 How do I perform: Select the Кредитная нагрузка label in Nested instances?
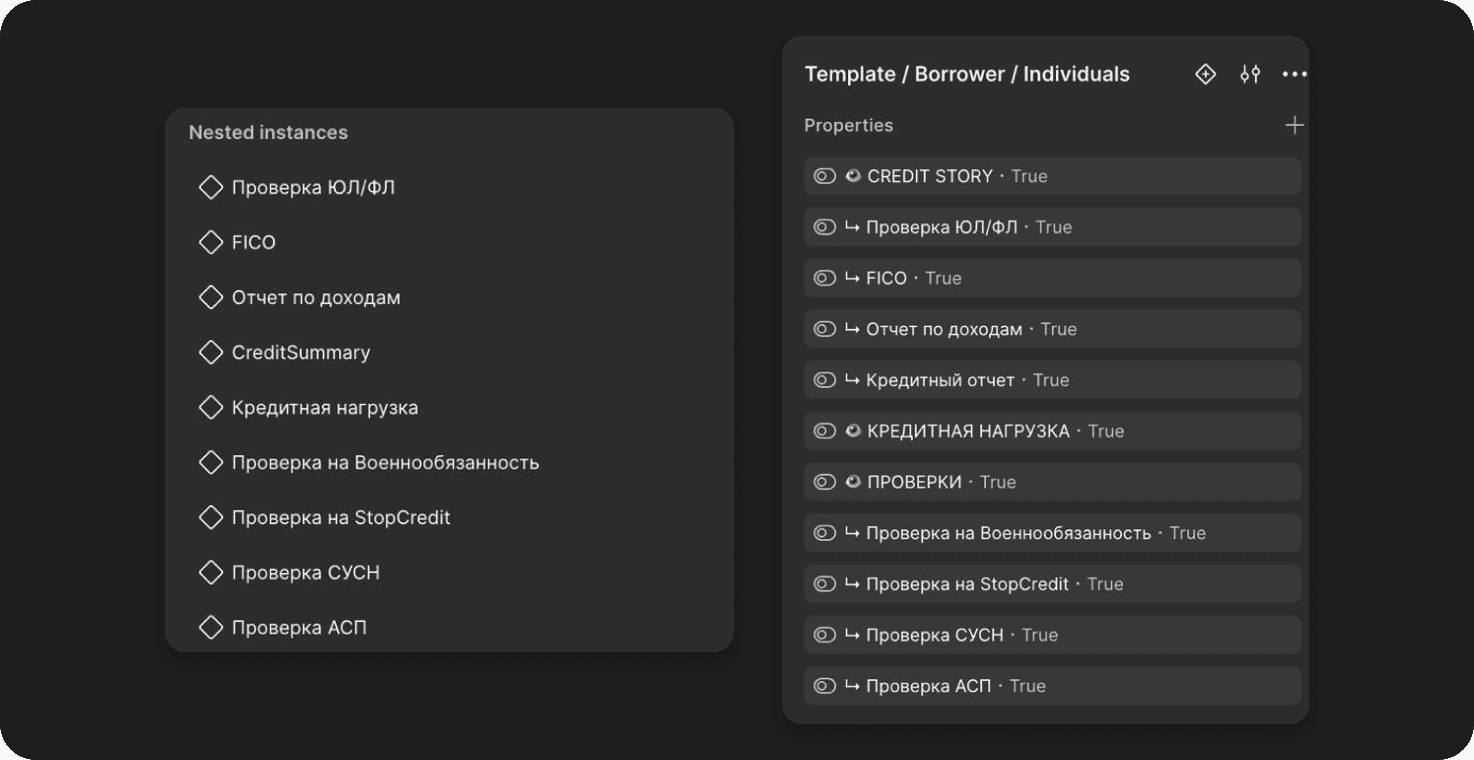click(x=325, y=408)
